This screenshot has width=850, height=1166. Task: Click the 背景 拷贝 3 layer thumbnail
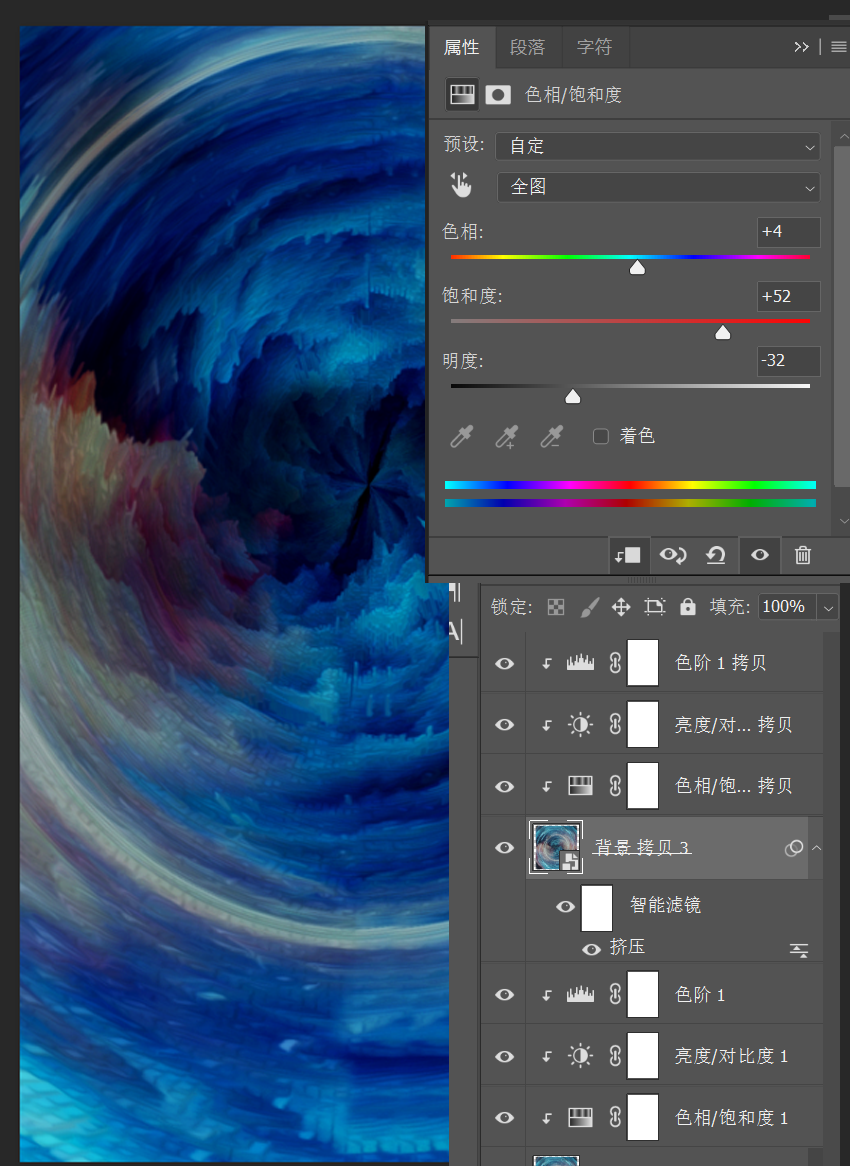[556, 848]
